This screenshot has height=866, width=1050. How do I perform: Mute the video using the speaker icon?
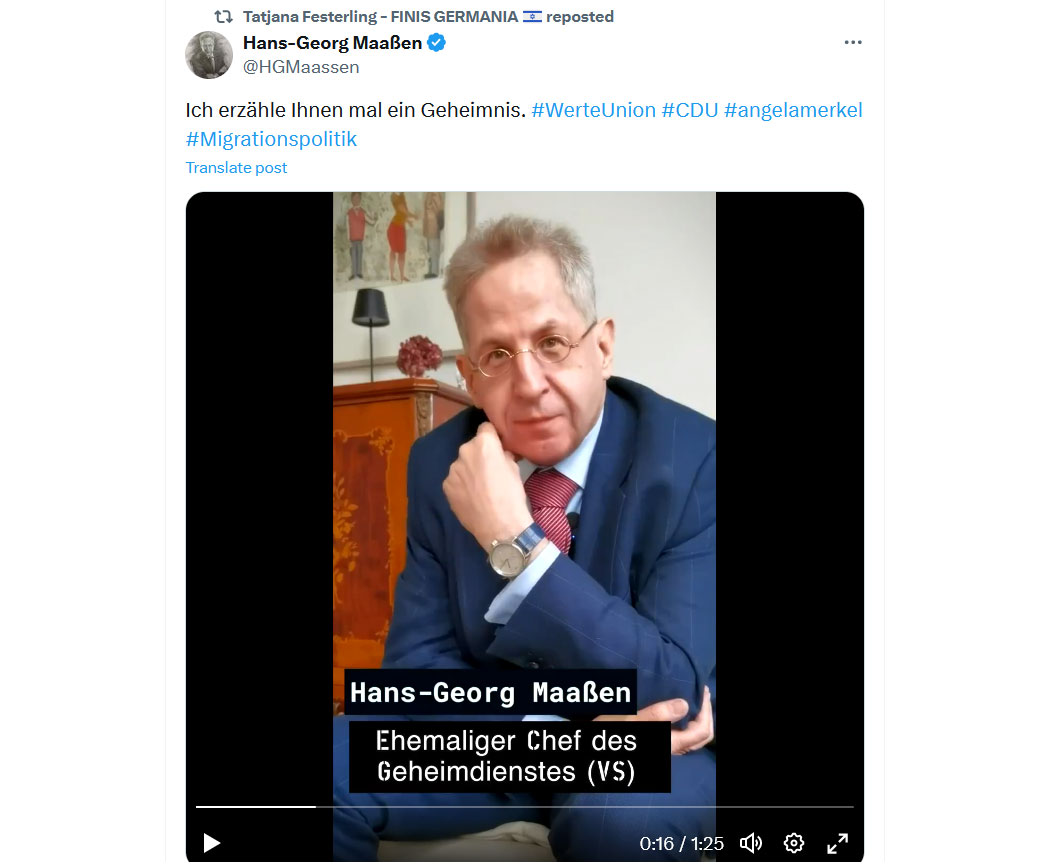coord(751,843)
